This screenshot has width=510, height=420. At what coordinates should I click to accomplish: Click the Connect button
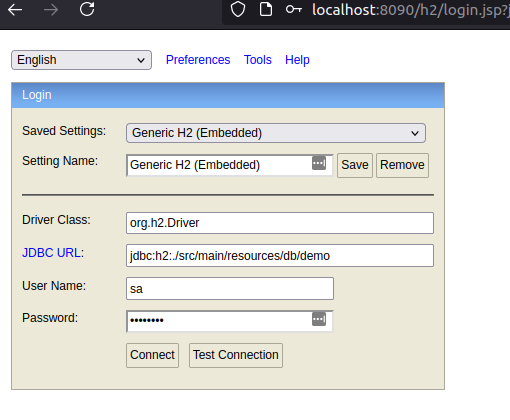[x=152, y=355]
